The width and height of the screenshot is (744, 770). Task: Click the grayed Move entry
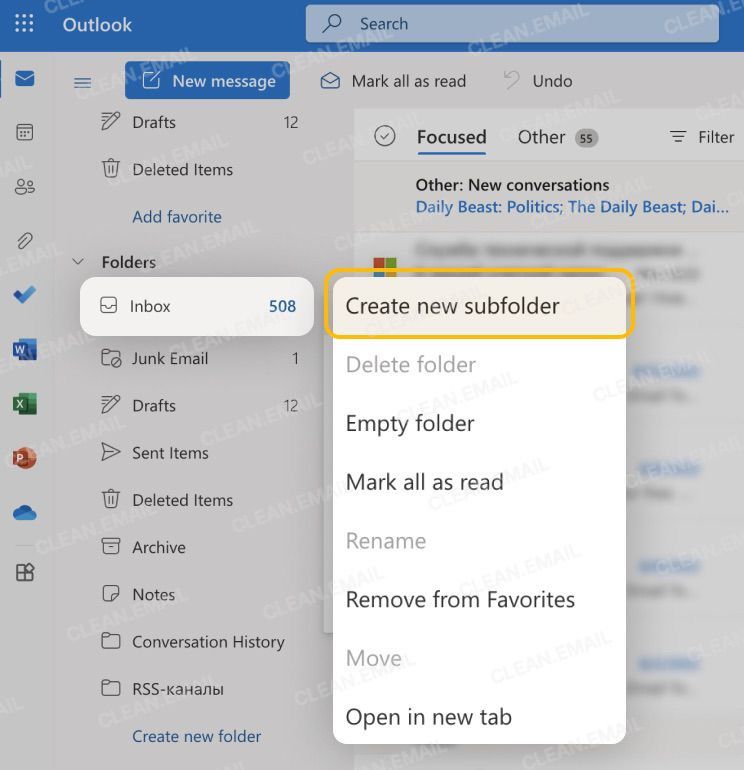click(479, 658)
